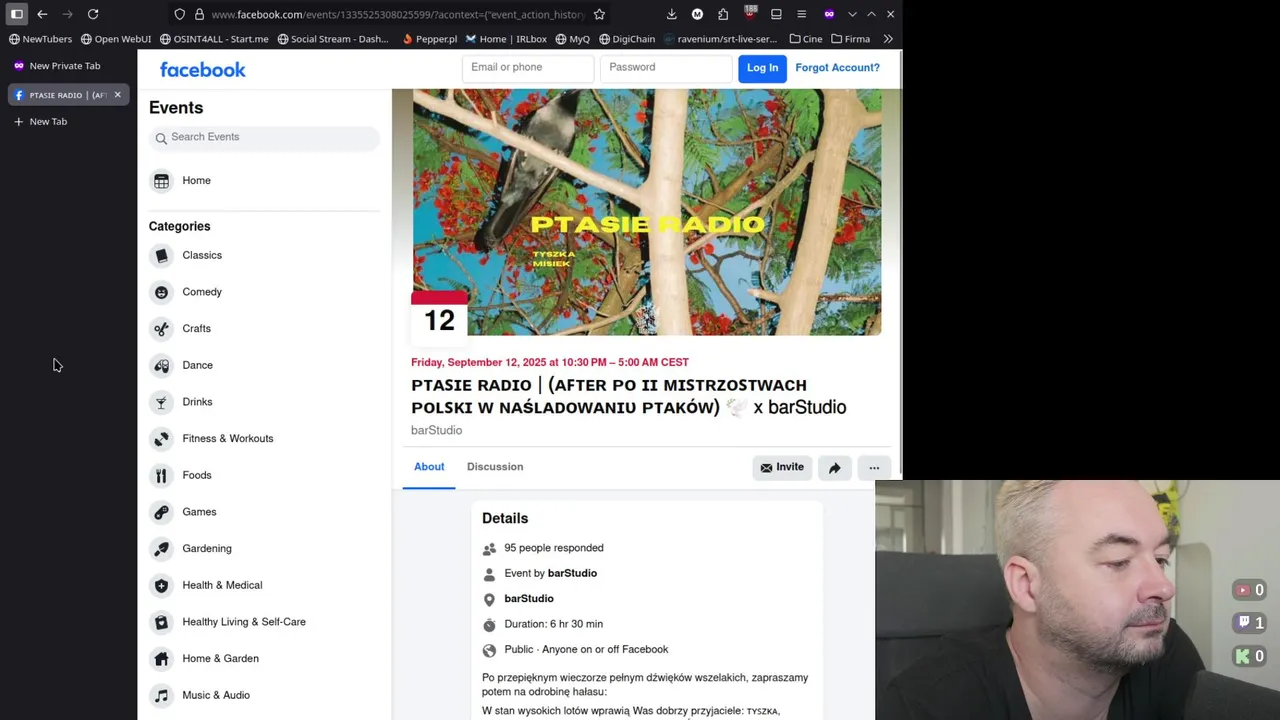
Task: Select the Crafts category
Action: [x=264, y=328]
